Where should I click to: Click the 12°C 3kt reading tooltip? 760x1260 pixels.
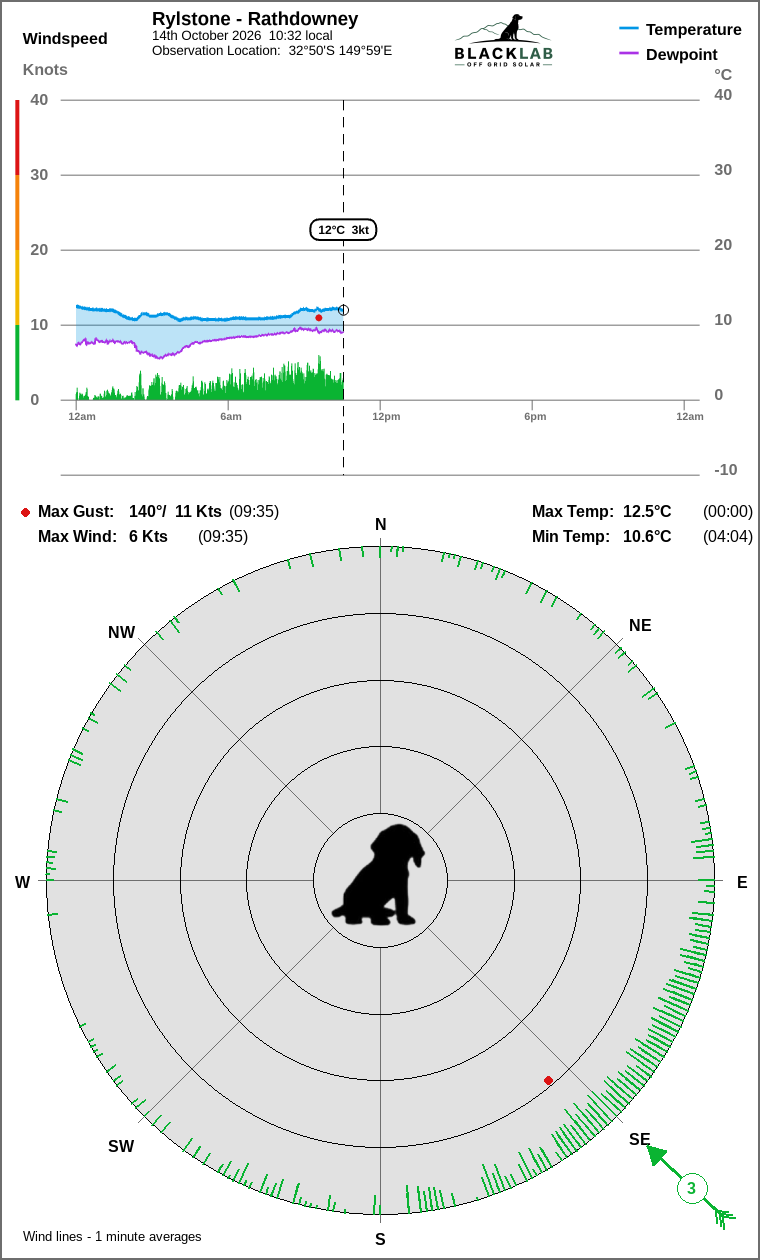[x=343, y=230]
